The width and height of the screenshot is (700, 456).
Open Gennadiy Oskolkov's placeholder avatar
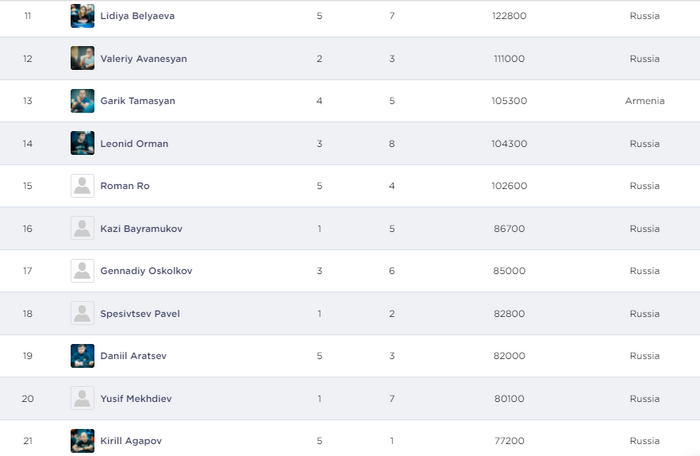coord(82,271)
